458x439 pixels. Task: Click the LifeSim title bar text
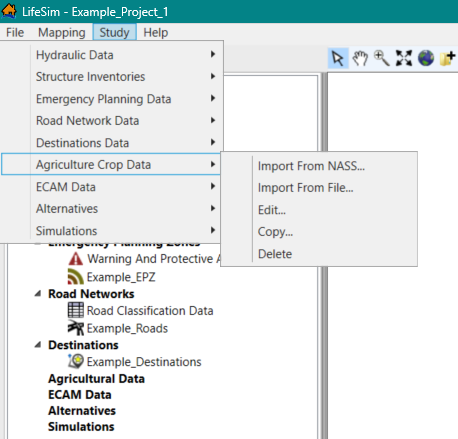click(x=95, y=12)
